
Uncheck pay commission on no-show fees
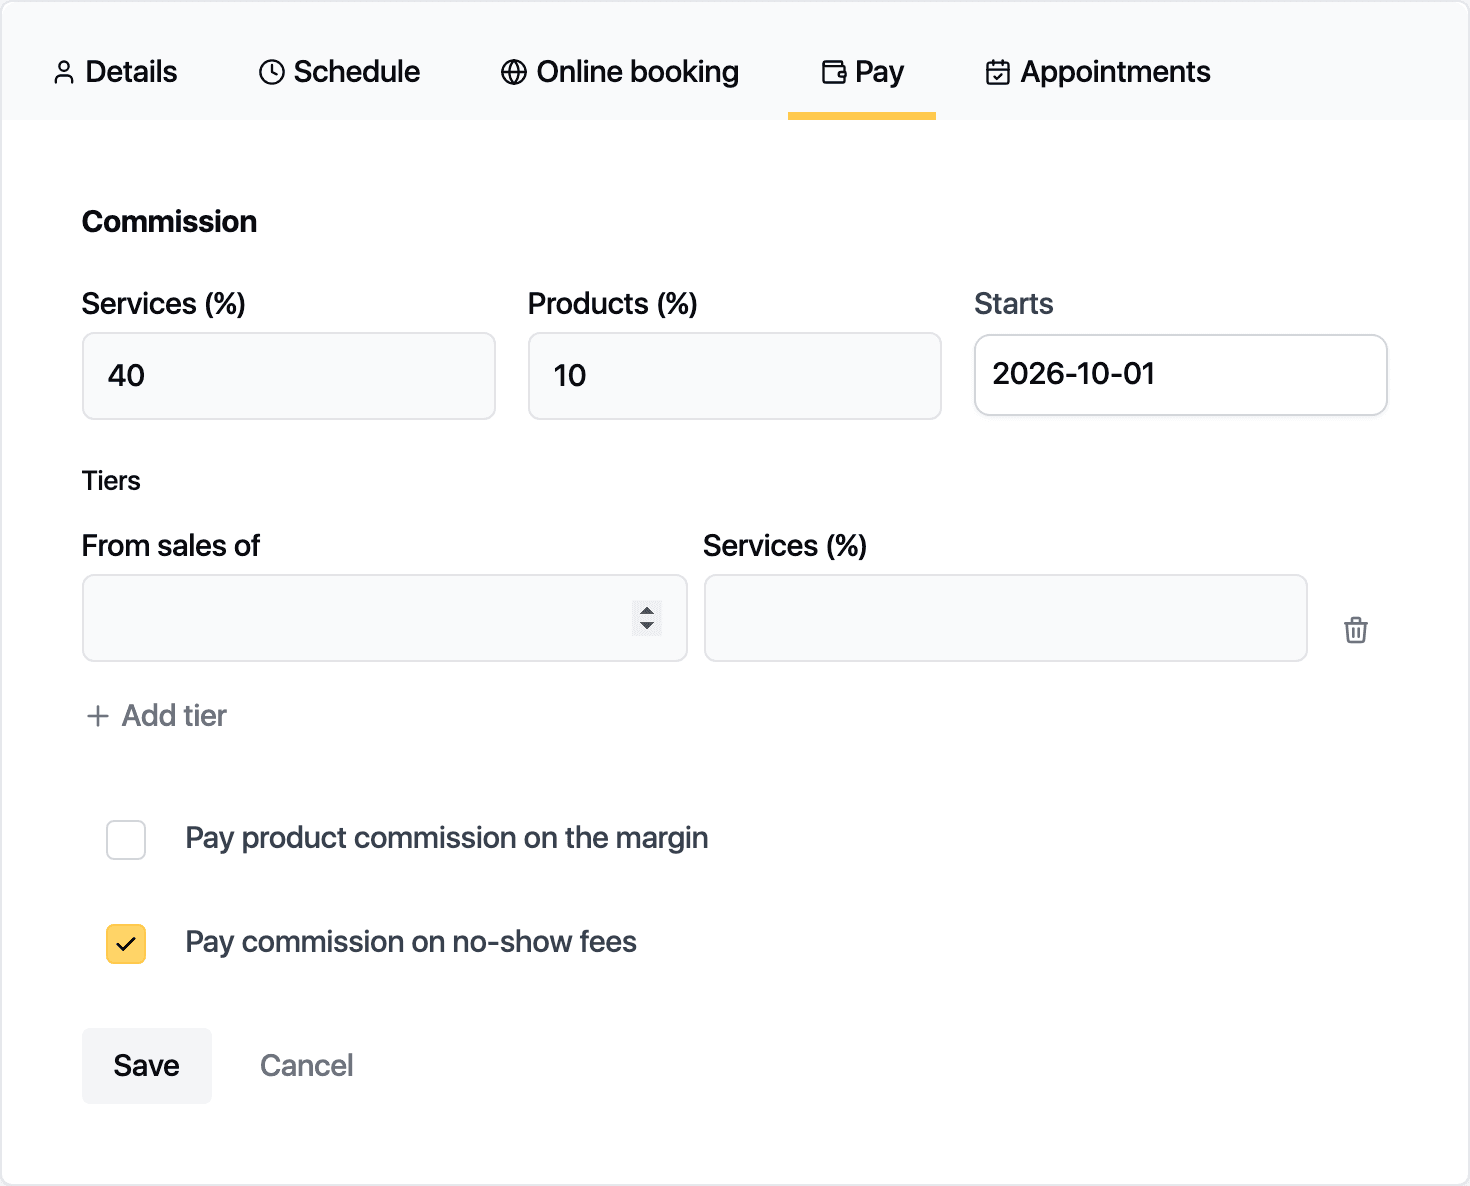point(126,944)
